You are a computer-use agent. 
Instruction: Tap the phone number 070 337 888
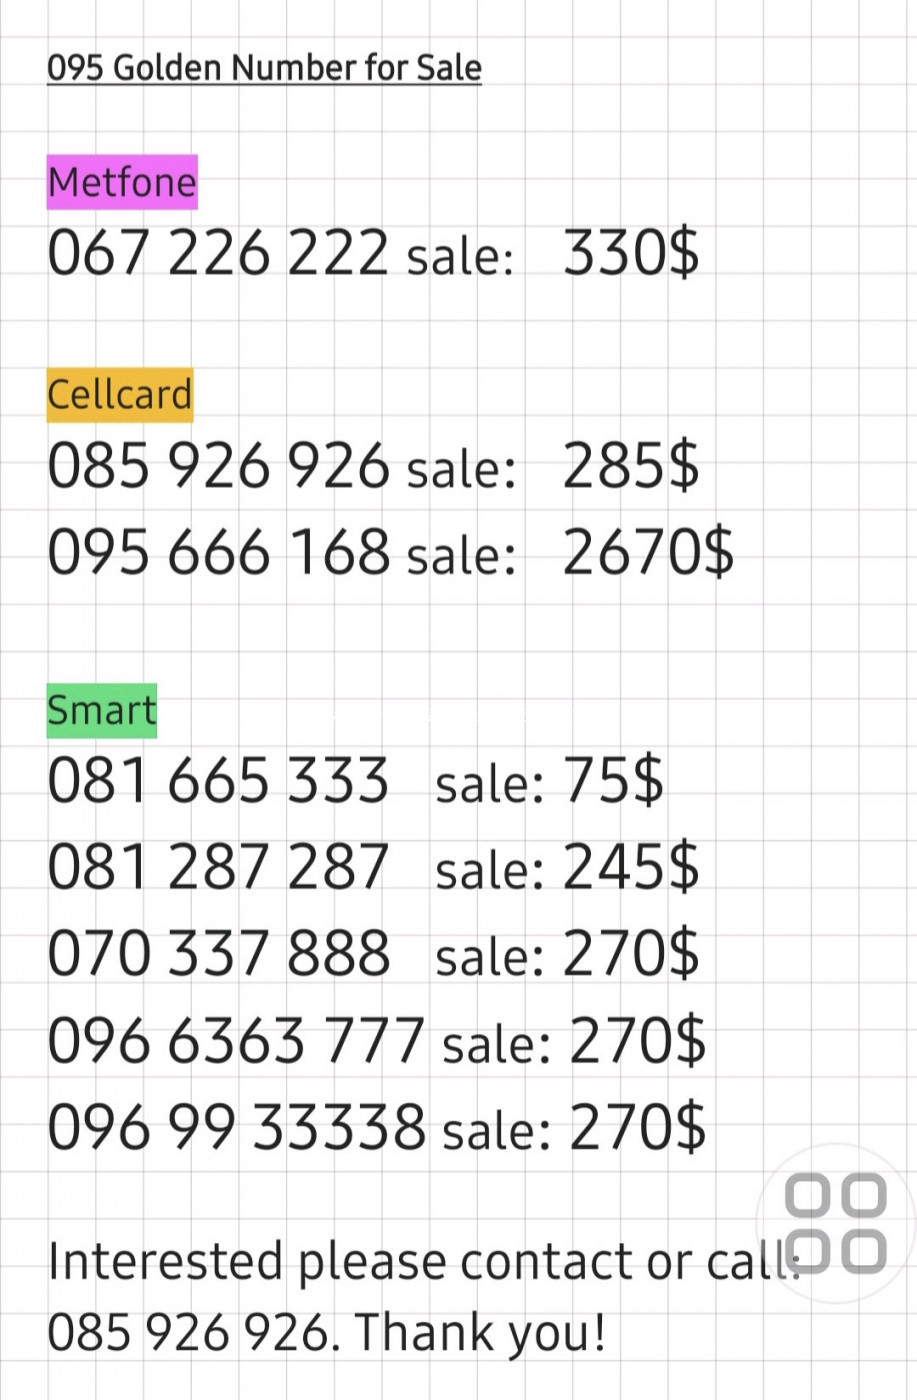(x=217, y=953)
